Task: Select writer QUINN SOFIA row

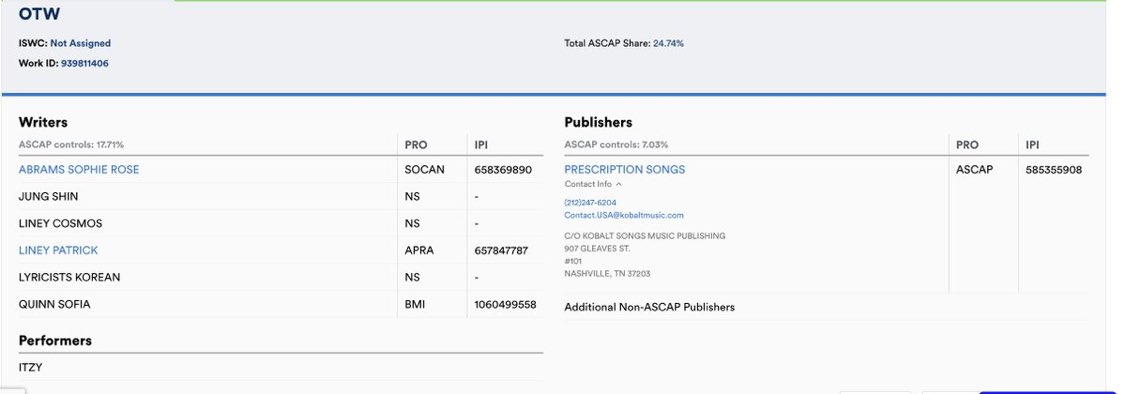Action: [x=281, y=304]
